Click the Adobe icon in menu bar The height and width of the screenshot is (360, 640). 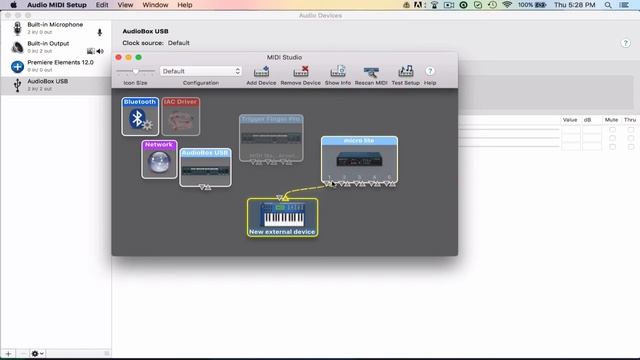419,5
